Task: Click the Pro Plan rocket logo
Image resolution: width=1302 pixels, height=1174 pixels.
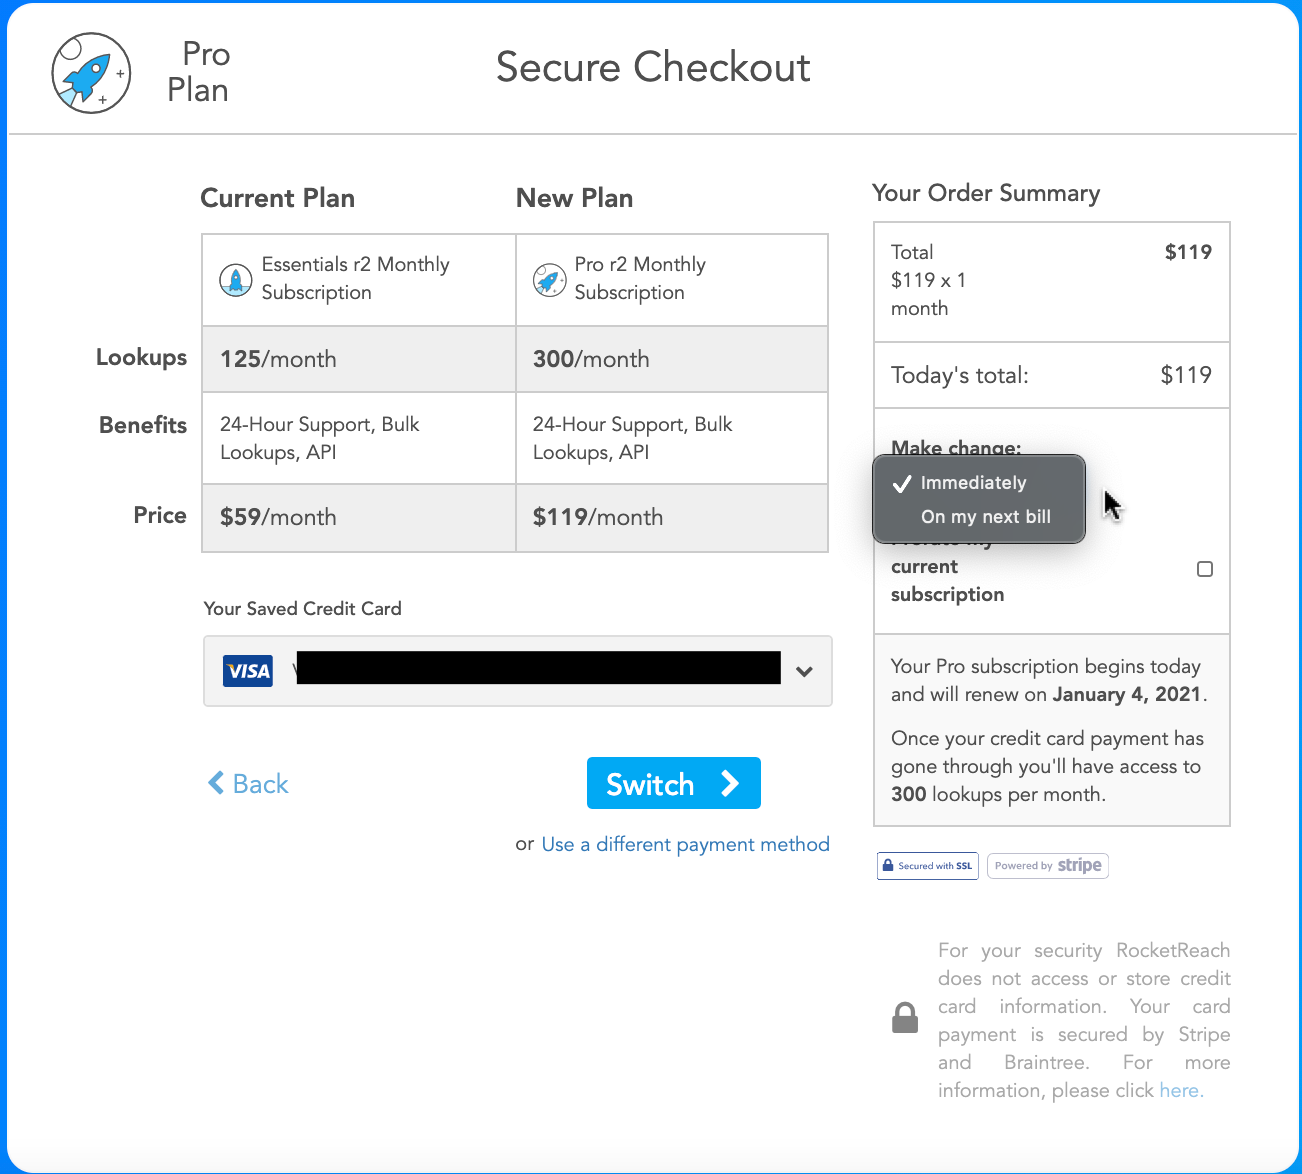Action: 91,73
